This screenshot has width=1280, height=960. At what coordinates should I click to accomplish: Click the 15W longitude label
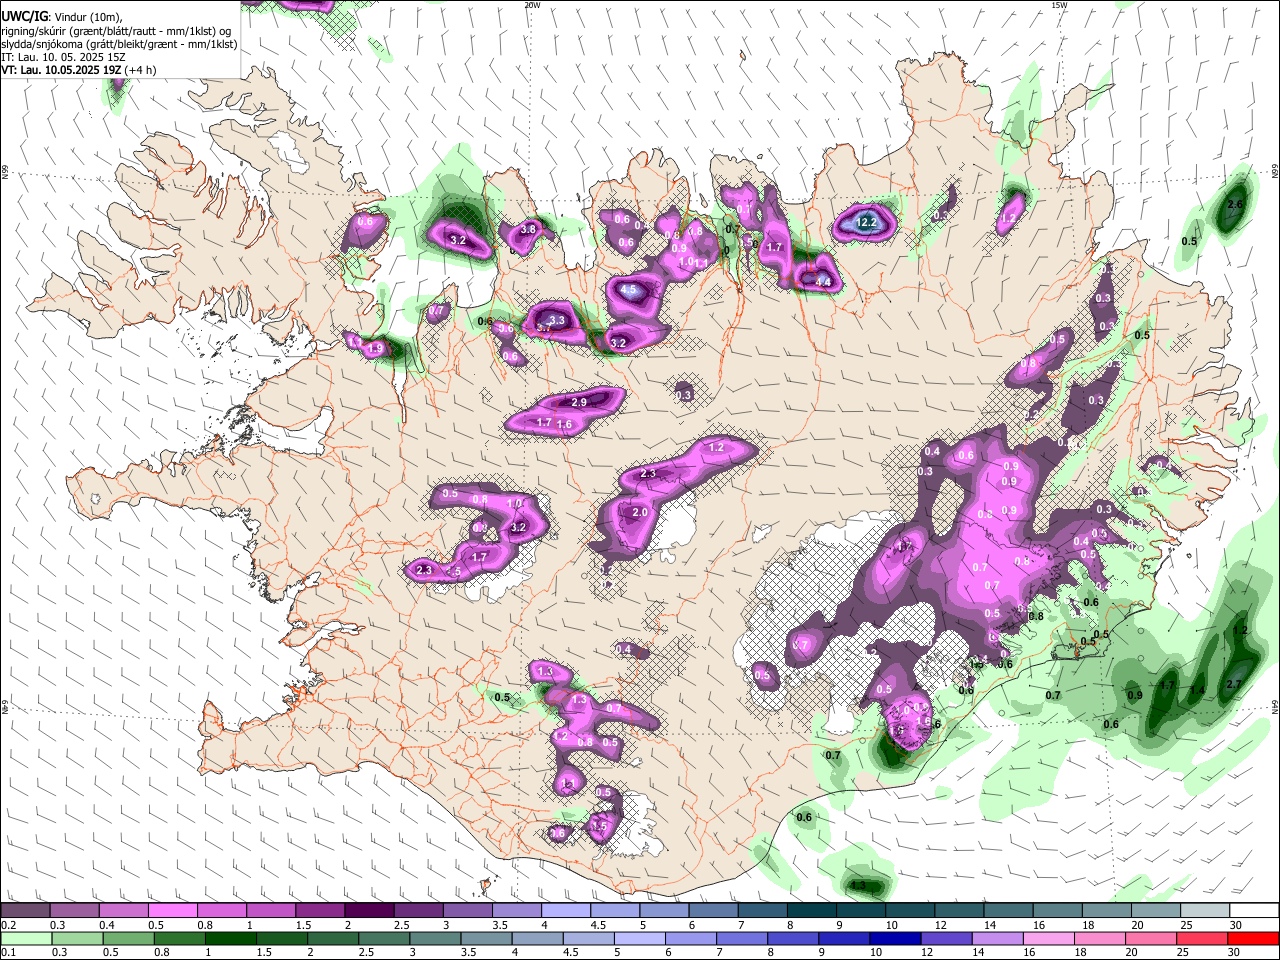coord(1059,5)
